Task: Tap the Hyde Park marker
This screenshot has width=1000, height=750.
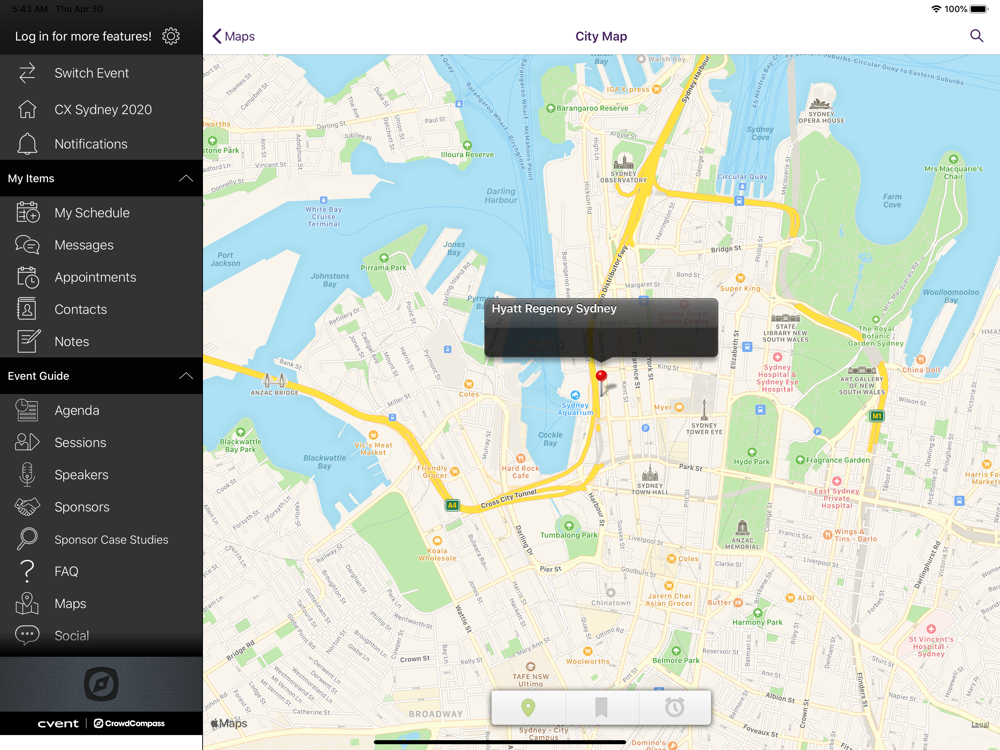Action: pyautogui.click(x=752, y=452)
